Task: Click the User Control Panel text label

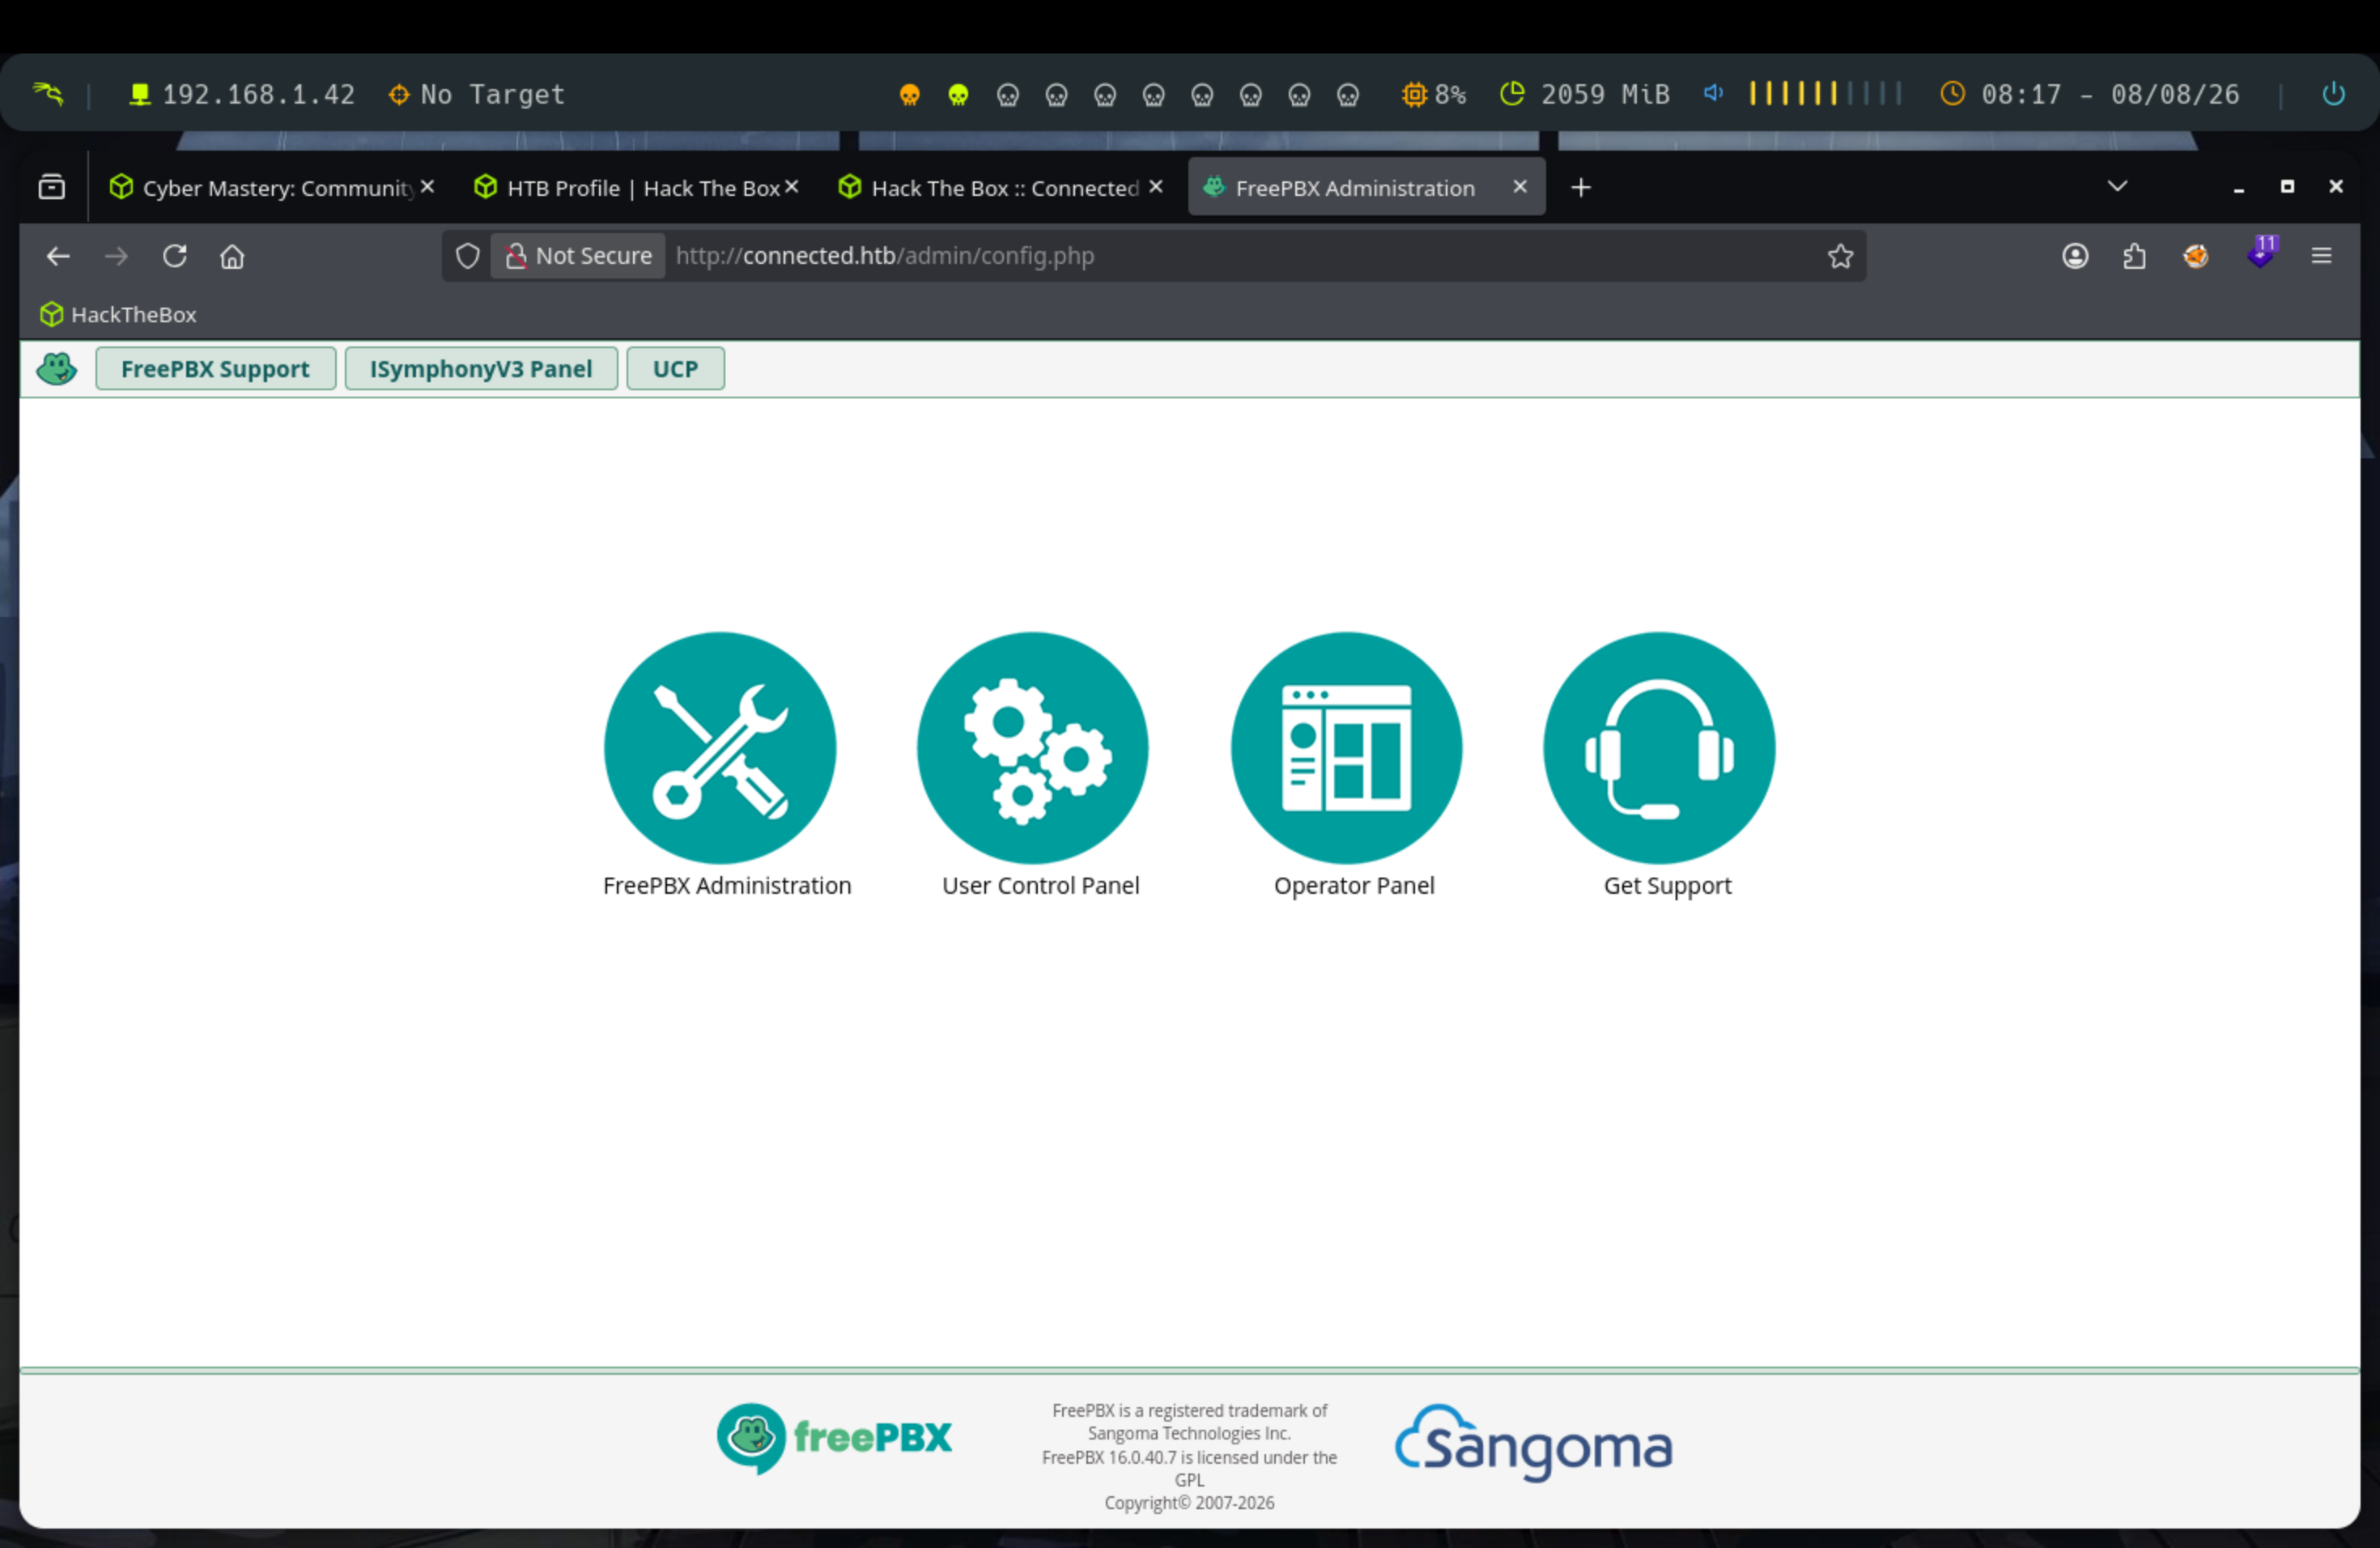Action: tap(1040, 886)
